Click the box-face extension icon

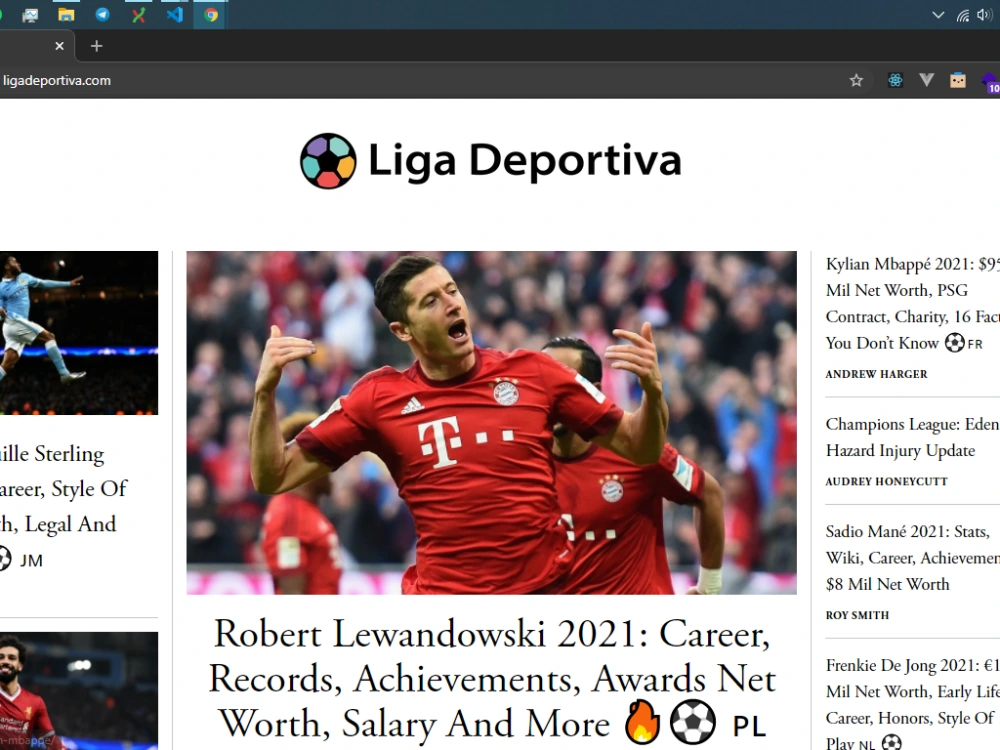(958, 80)
